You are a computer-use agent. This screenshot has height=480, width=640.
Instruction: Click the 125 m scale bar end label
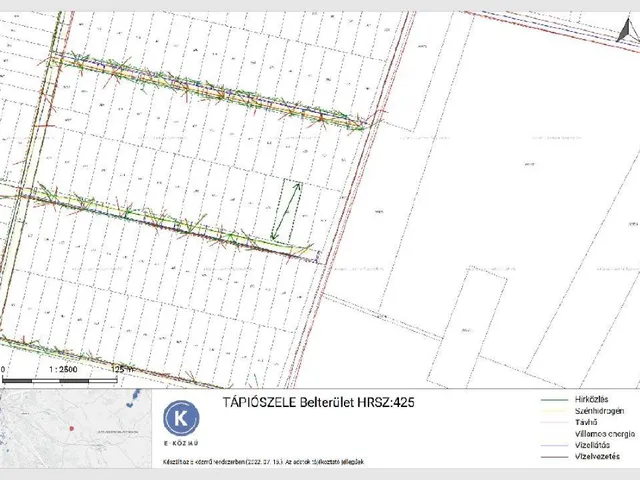pyautogui.click(x=123, y=369)
